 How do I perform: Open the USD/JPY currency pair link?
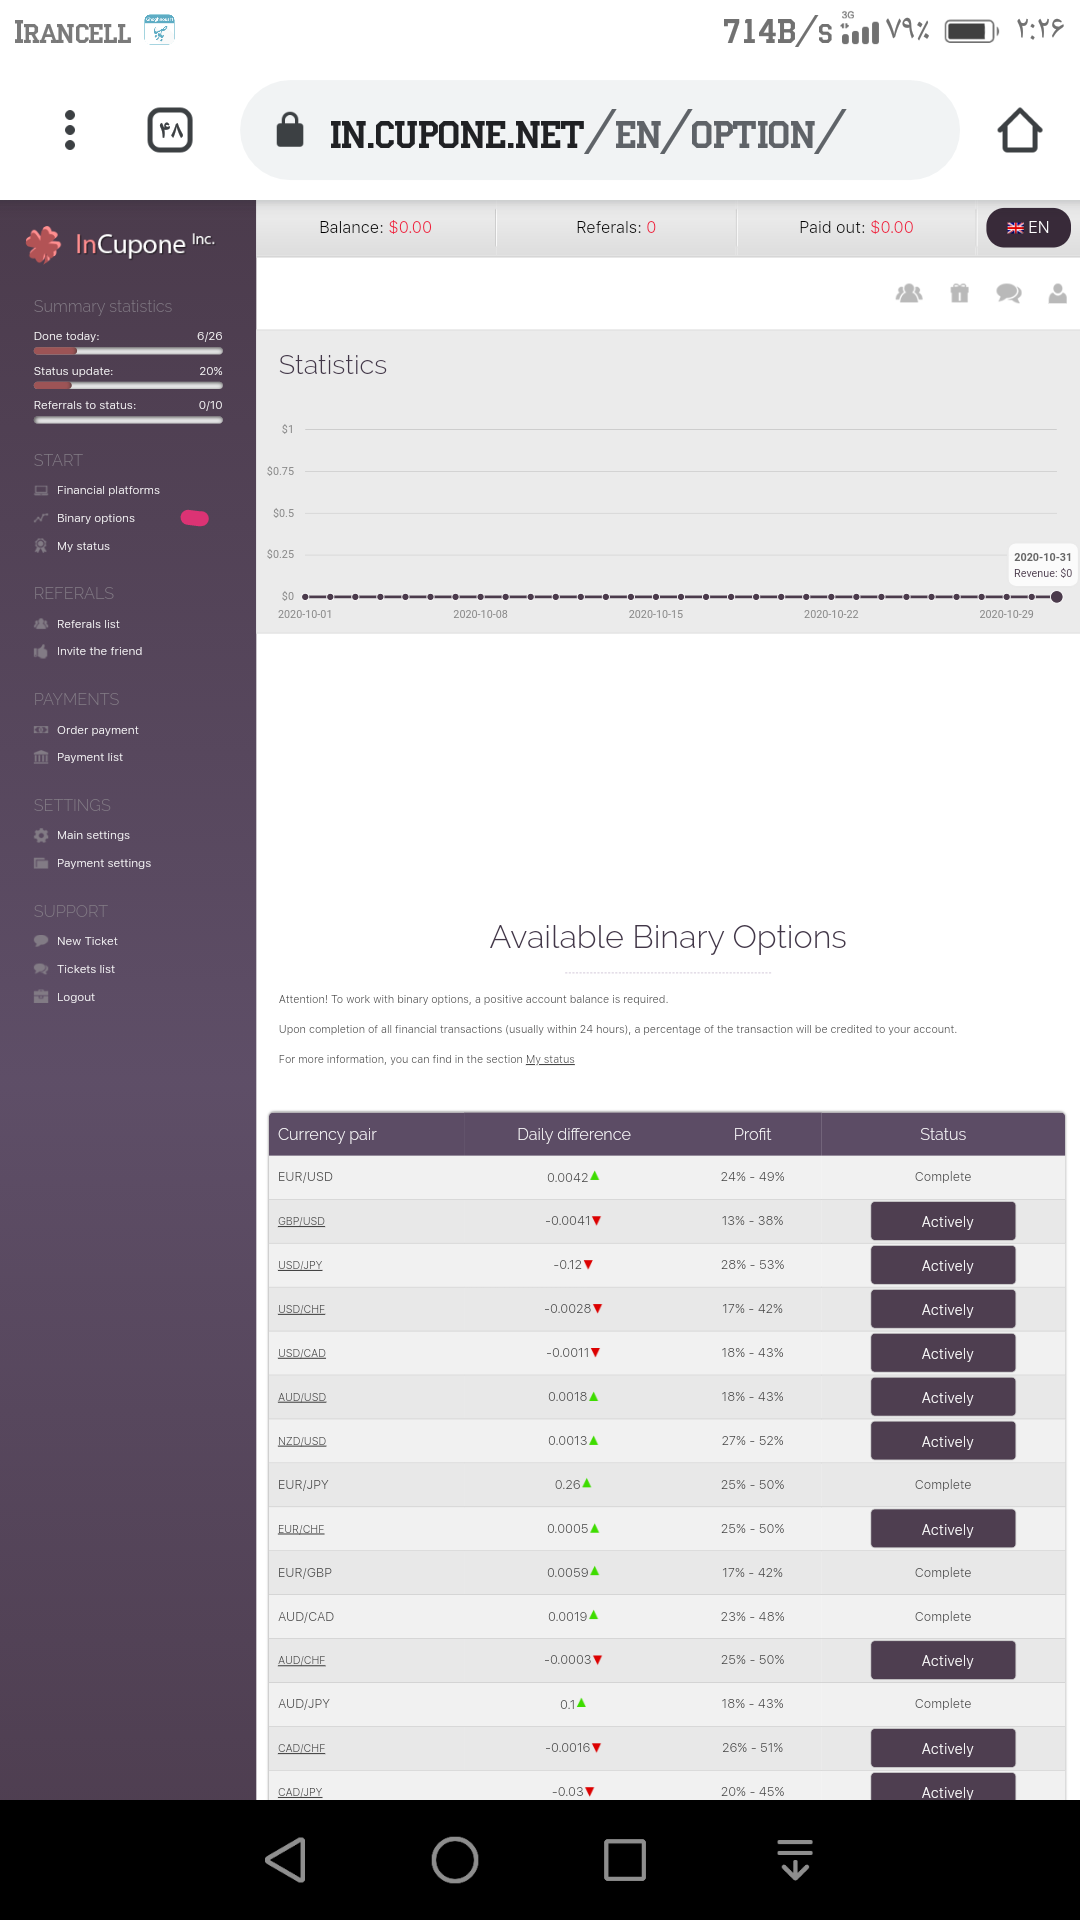(300, 1265)
